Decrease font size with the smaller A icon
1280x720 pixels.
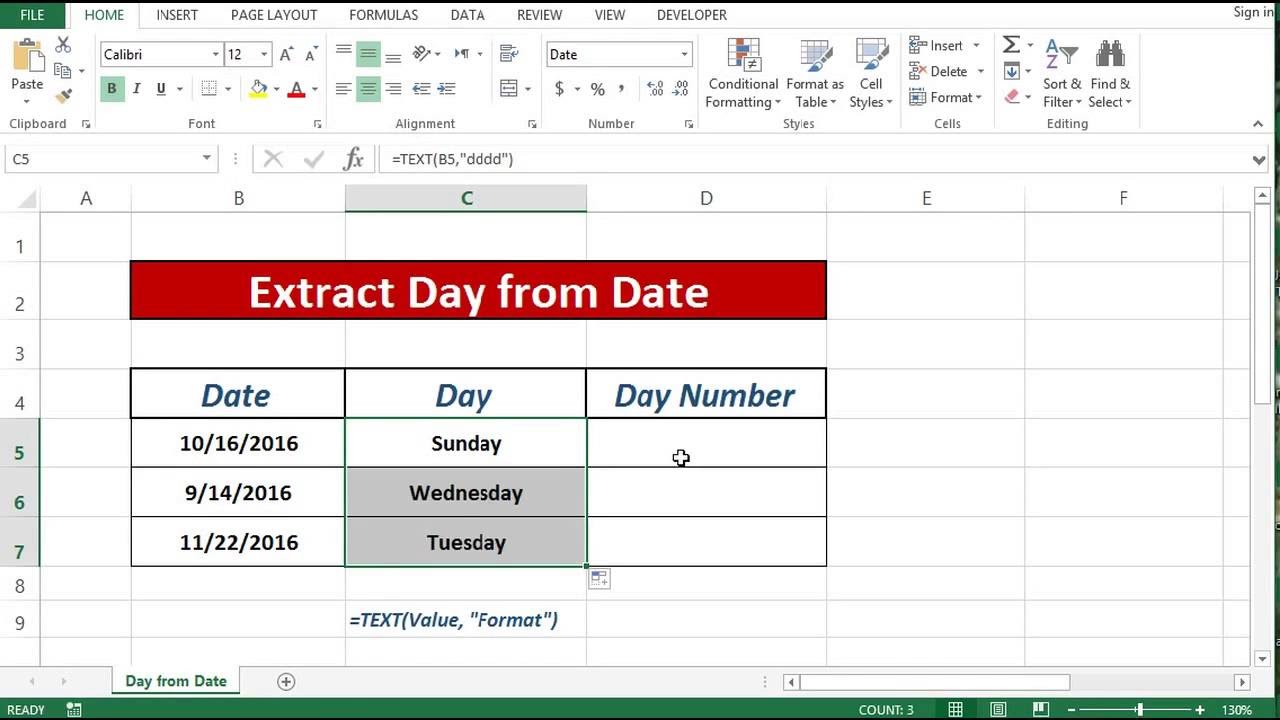pyautogui.click(x=310, y=55)
